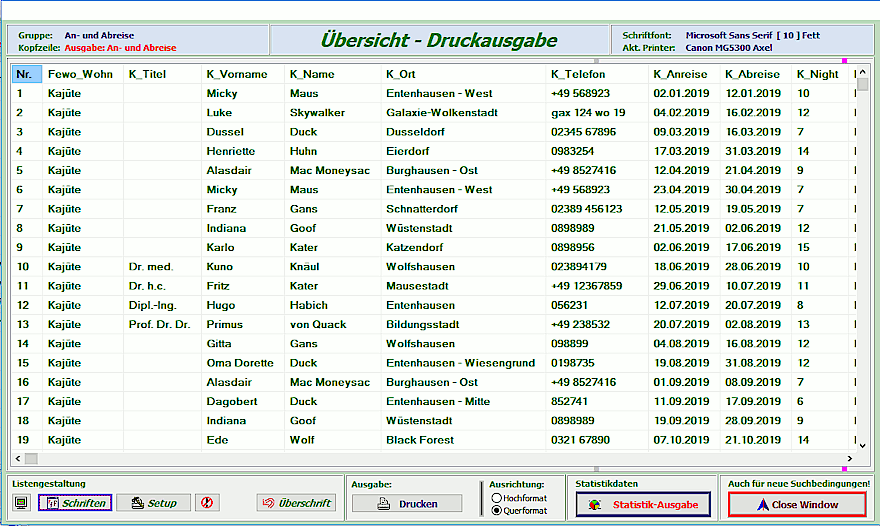The width and height of the screenshot is (880, 526).
Task: Click the Überschrift heading button
Action: pyautogui.click(x=295, y=503)
